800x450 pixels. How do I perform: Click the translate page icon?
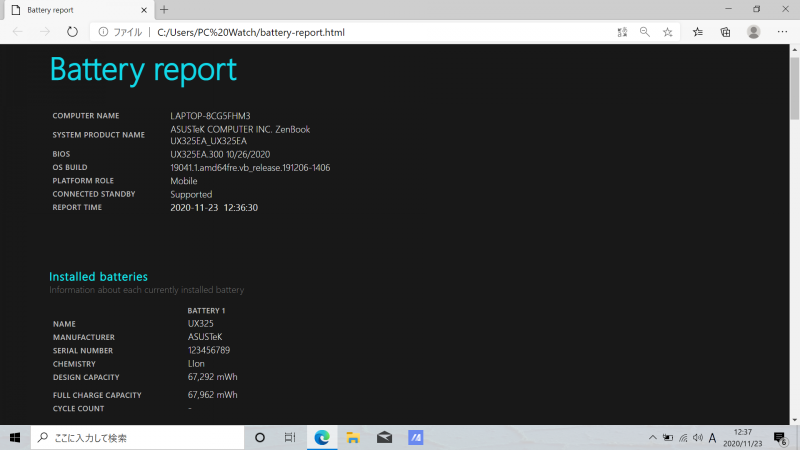(622, 32)
